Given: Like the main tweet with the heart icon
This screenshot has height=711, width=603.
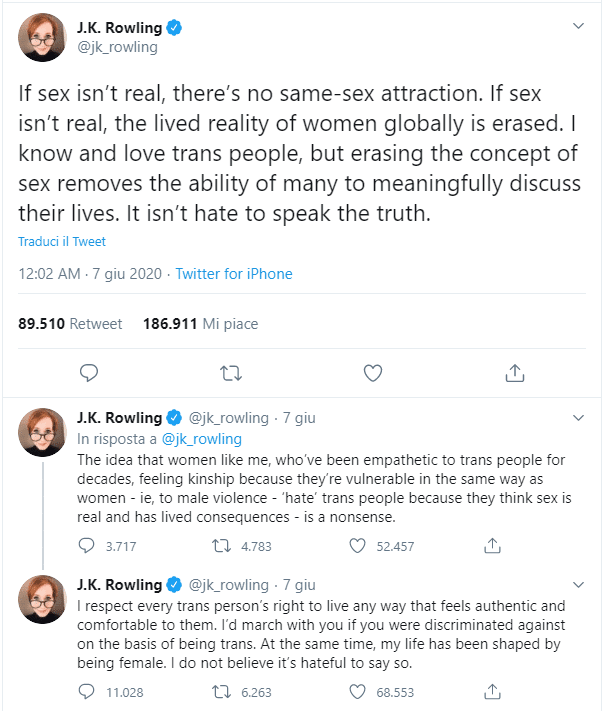Looking at the screenshot, I should [373, 373].
